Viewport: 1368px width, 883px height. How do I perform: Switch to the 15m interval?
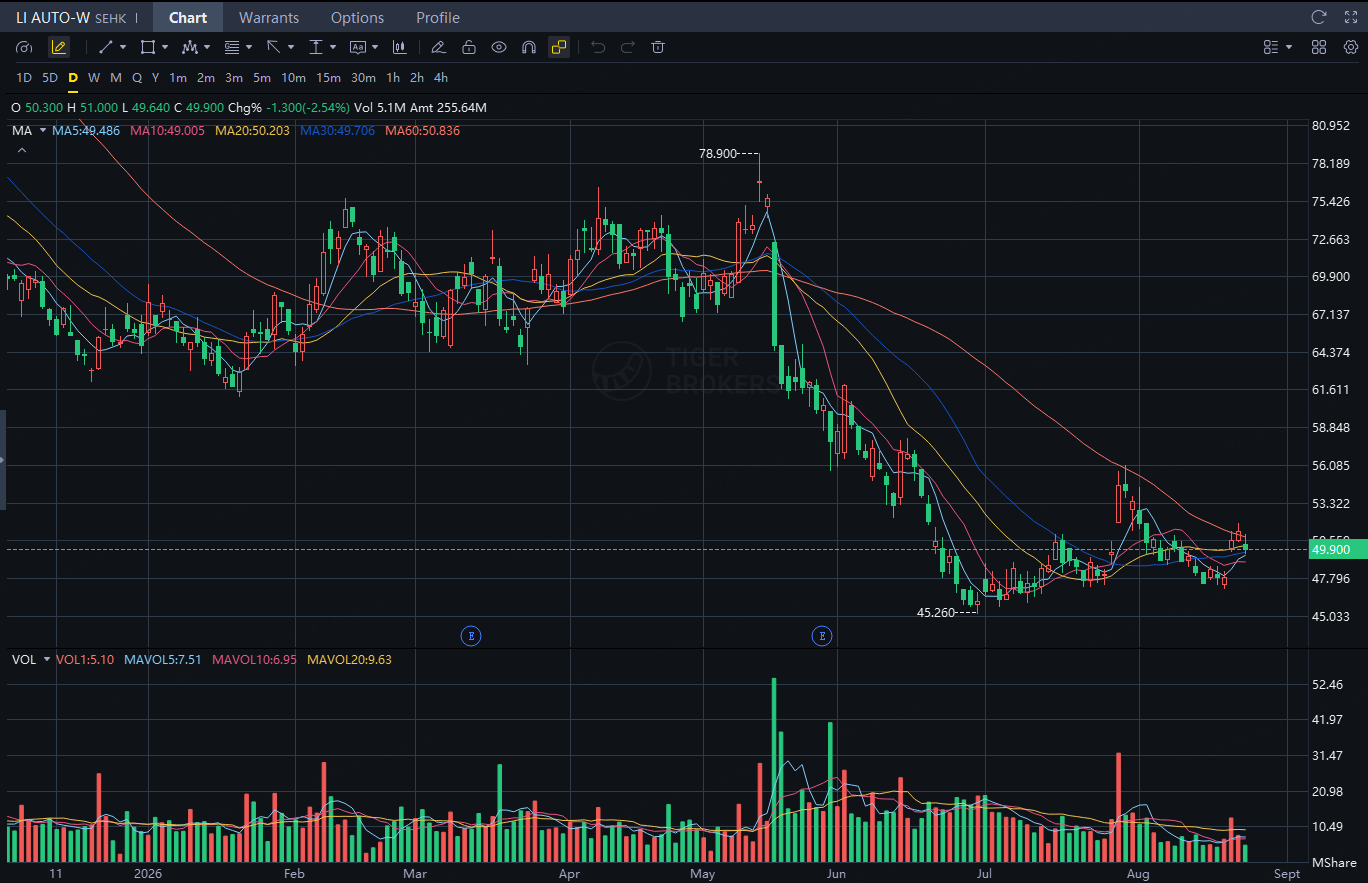pos(328,78)
